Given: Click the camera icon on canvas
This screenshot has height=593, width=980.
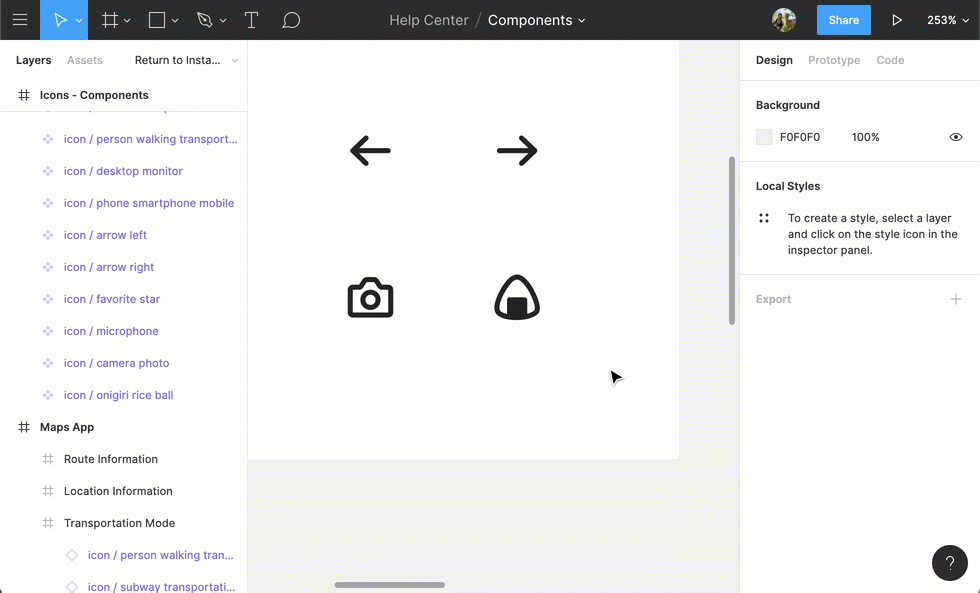Looking at the screenshot, I should (x=371, y=297).
